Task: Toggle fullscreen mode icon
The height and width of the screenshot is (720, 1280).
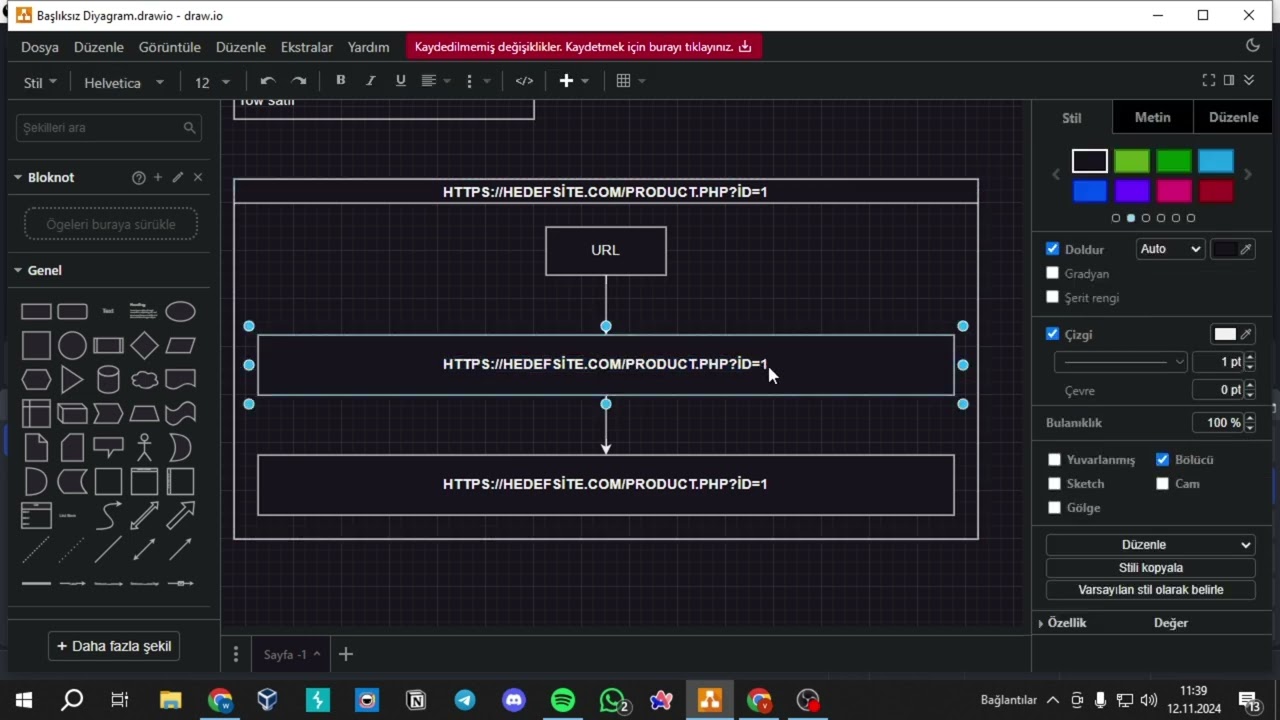Action: click(x=1208, y=81)
